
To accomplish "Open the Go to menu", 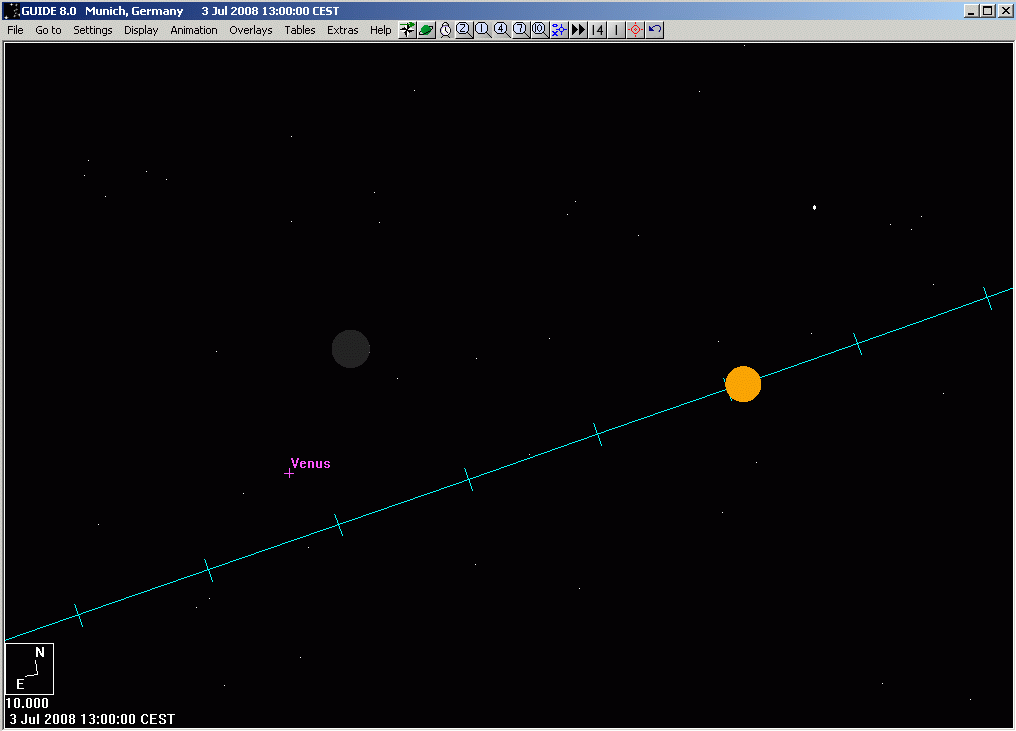I will (x=49, y=30).
